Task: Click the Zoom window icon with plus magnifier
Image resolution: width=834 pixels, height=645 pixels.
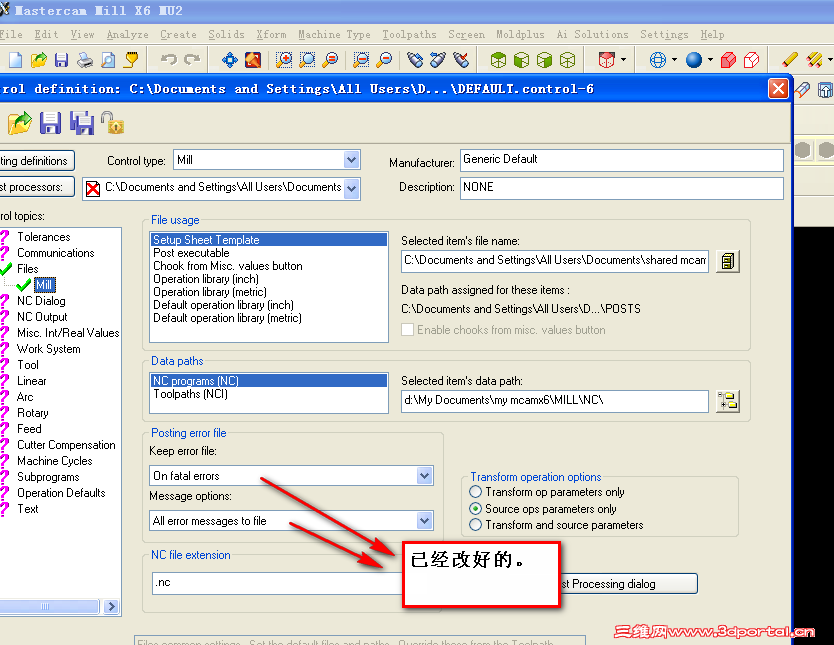Action: pos(284,60)
